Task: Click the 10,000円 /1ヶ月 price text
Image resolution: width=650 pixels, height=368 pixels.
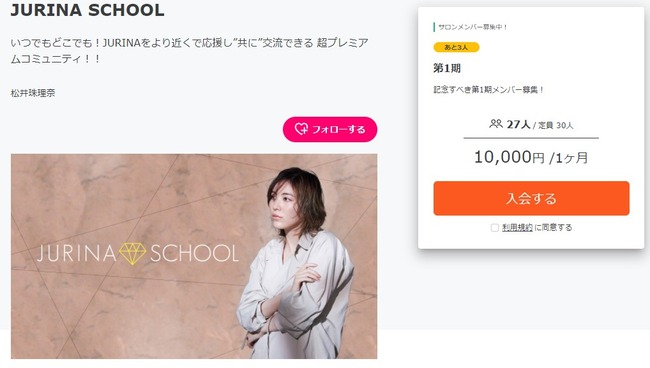Action: 531,157
